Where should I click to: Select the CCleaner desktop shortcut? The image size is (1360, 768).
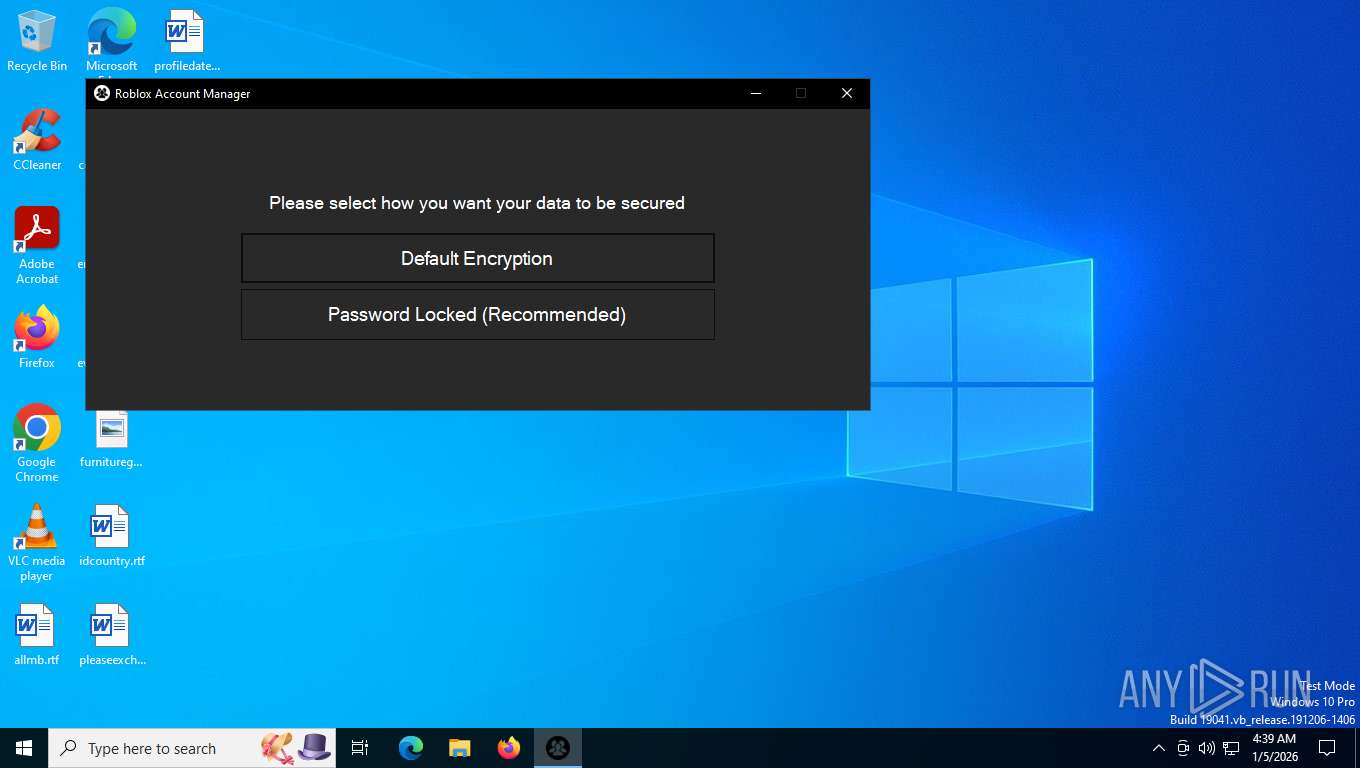tap(37, 140)
